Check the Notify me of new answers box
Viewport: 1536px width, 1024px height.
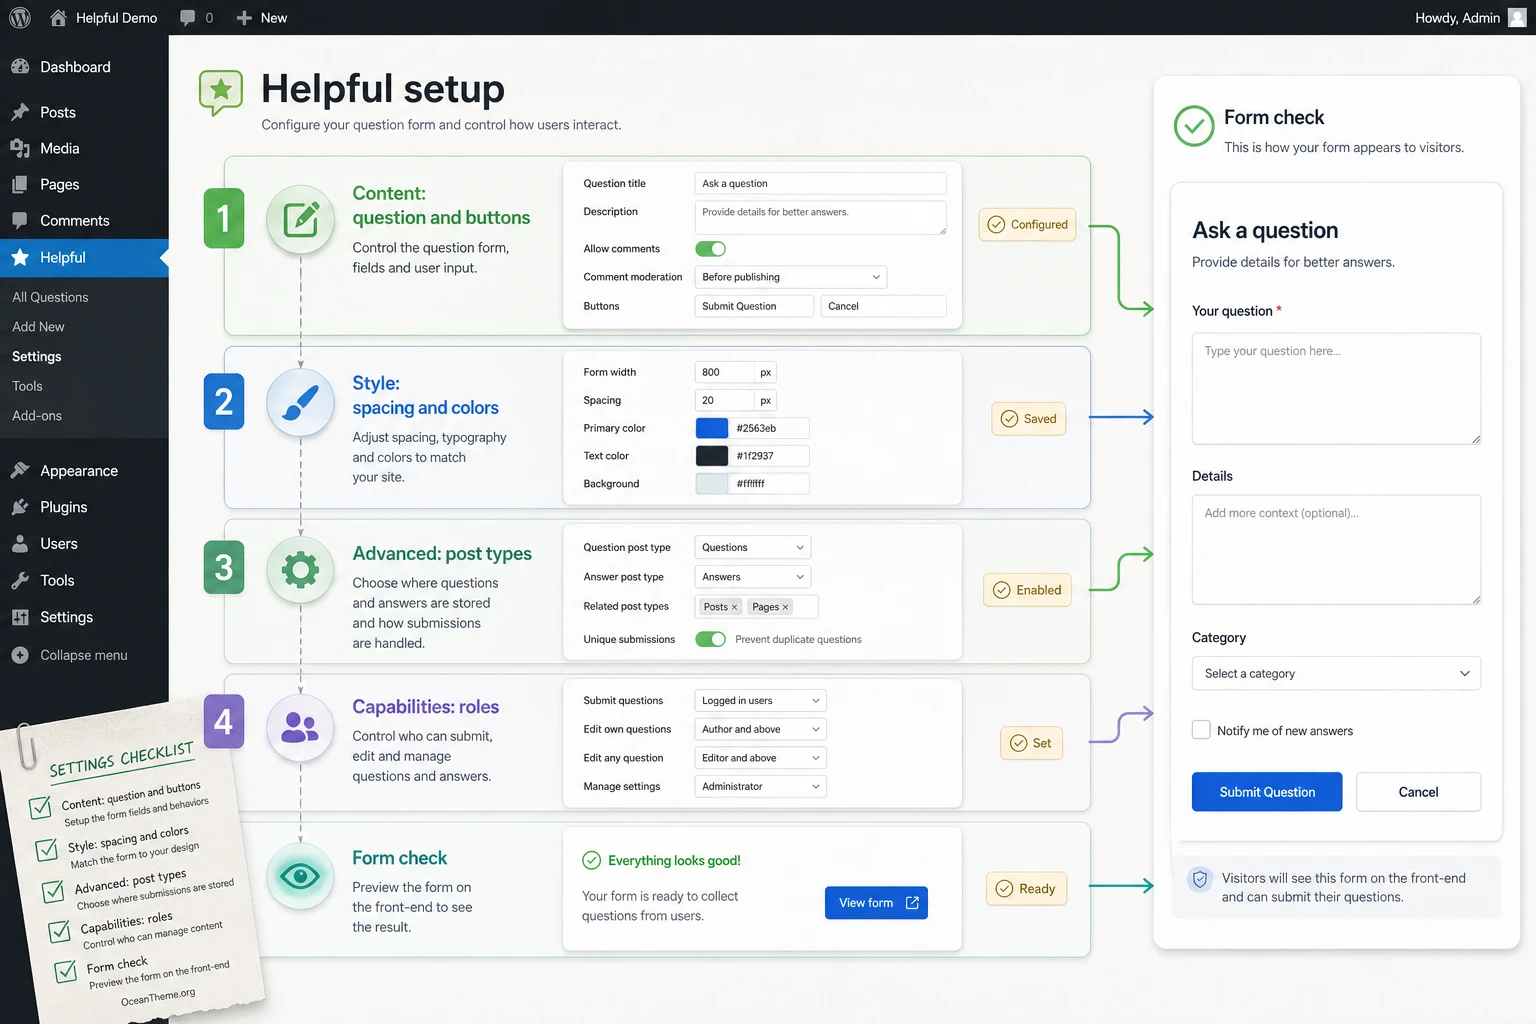point(1201,730)
